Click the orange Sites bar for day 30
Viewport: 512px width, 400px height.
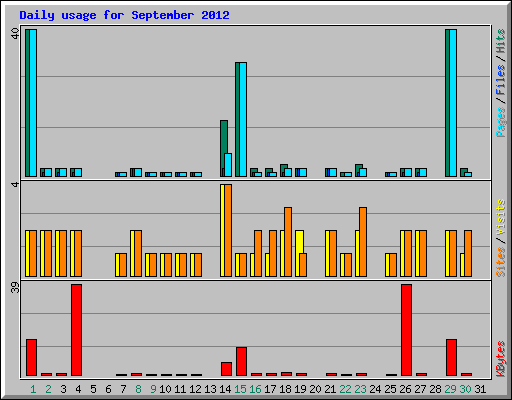click(468, 253)
